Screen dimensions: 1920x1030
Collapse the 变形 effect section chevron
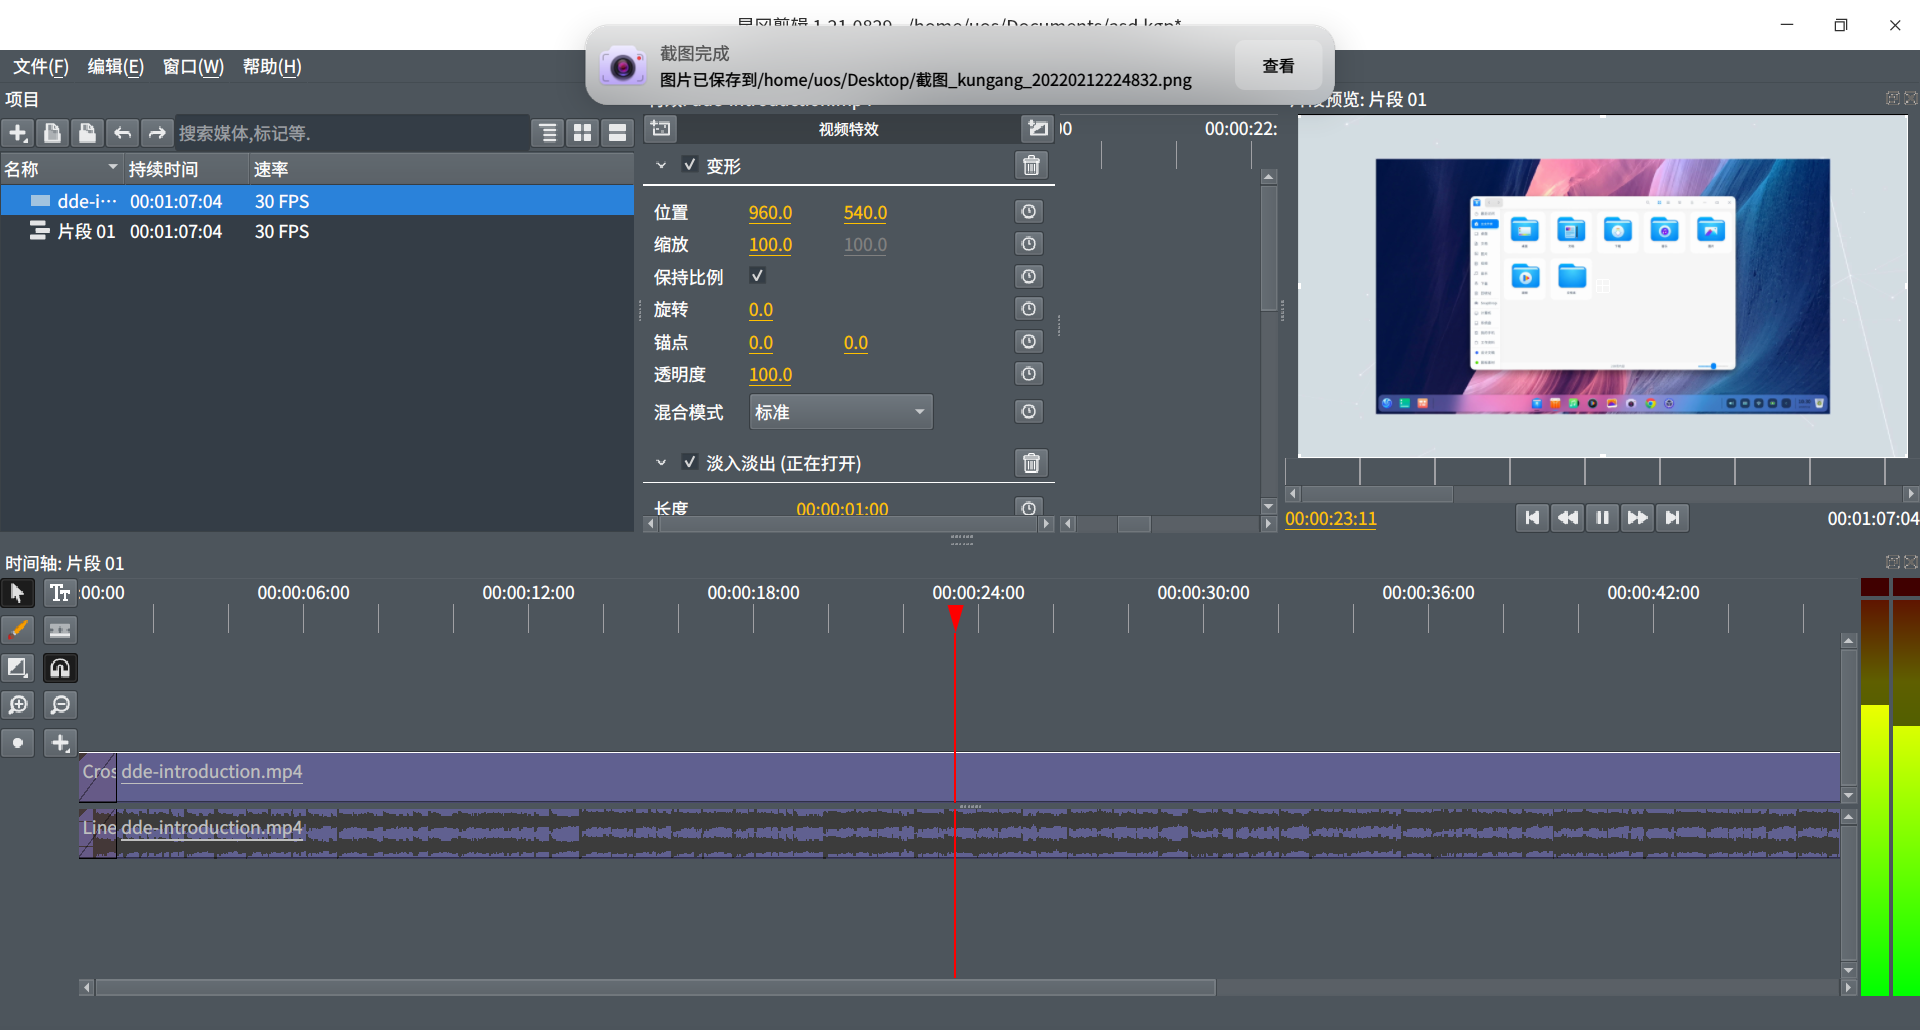tap(661, 166)
